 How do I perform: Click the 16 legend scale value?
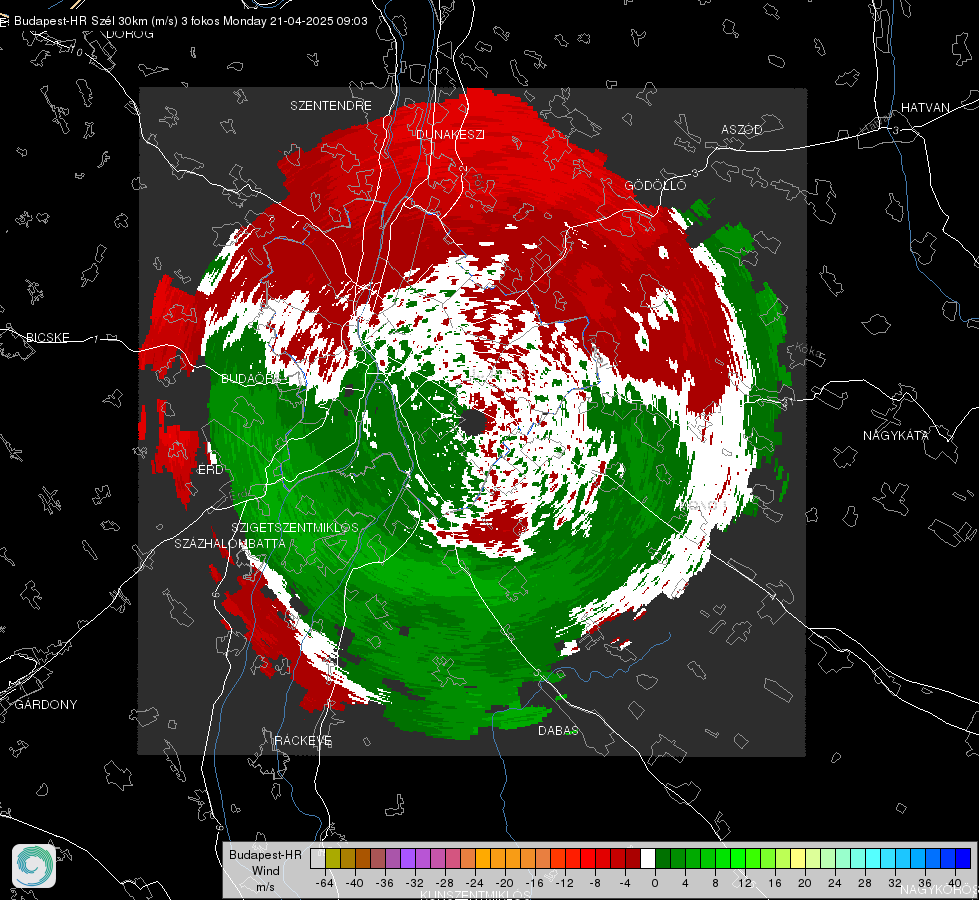tap(775, 884)
